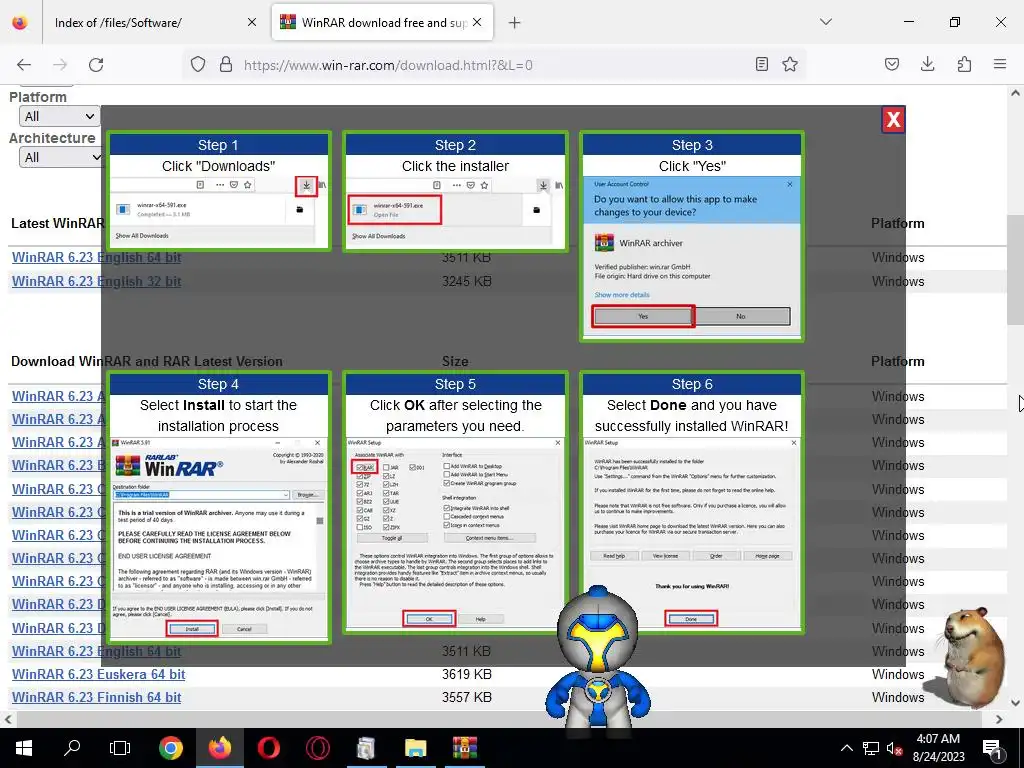Open muted volume tray icon
Image resolution: width=1024 pixels, height=768 pixels.
(894, 748)
